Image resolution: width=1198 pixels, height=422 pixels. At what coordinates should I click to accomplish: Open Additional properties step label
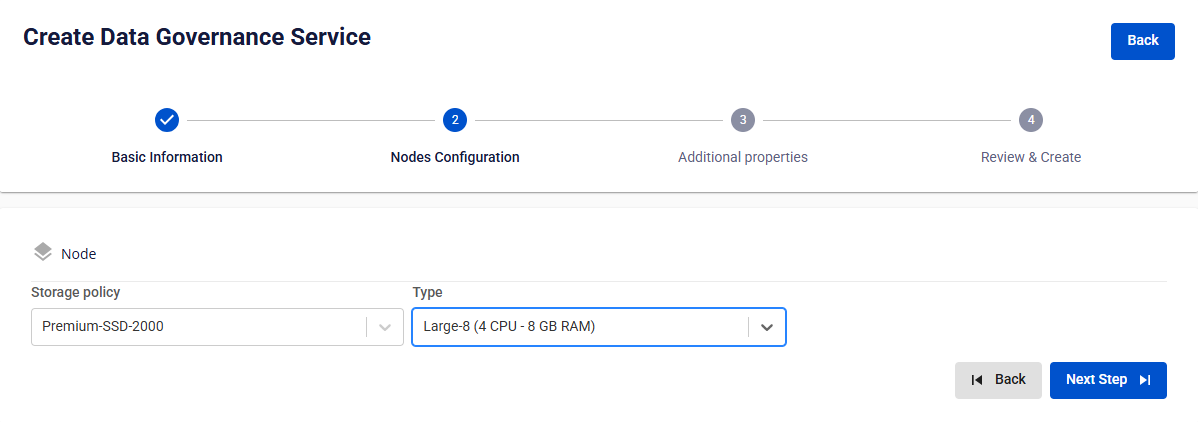coord(743,157)
